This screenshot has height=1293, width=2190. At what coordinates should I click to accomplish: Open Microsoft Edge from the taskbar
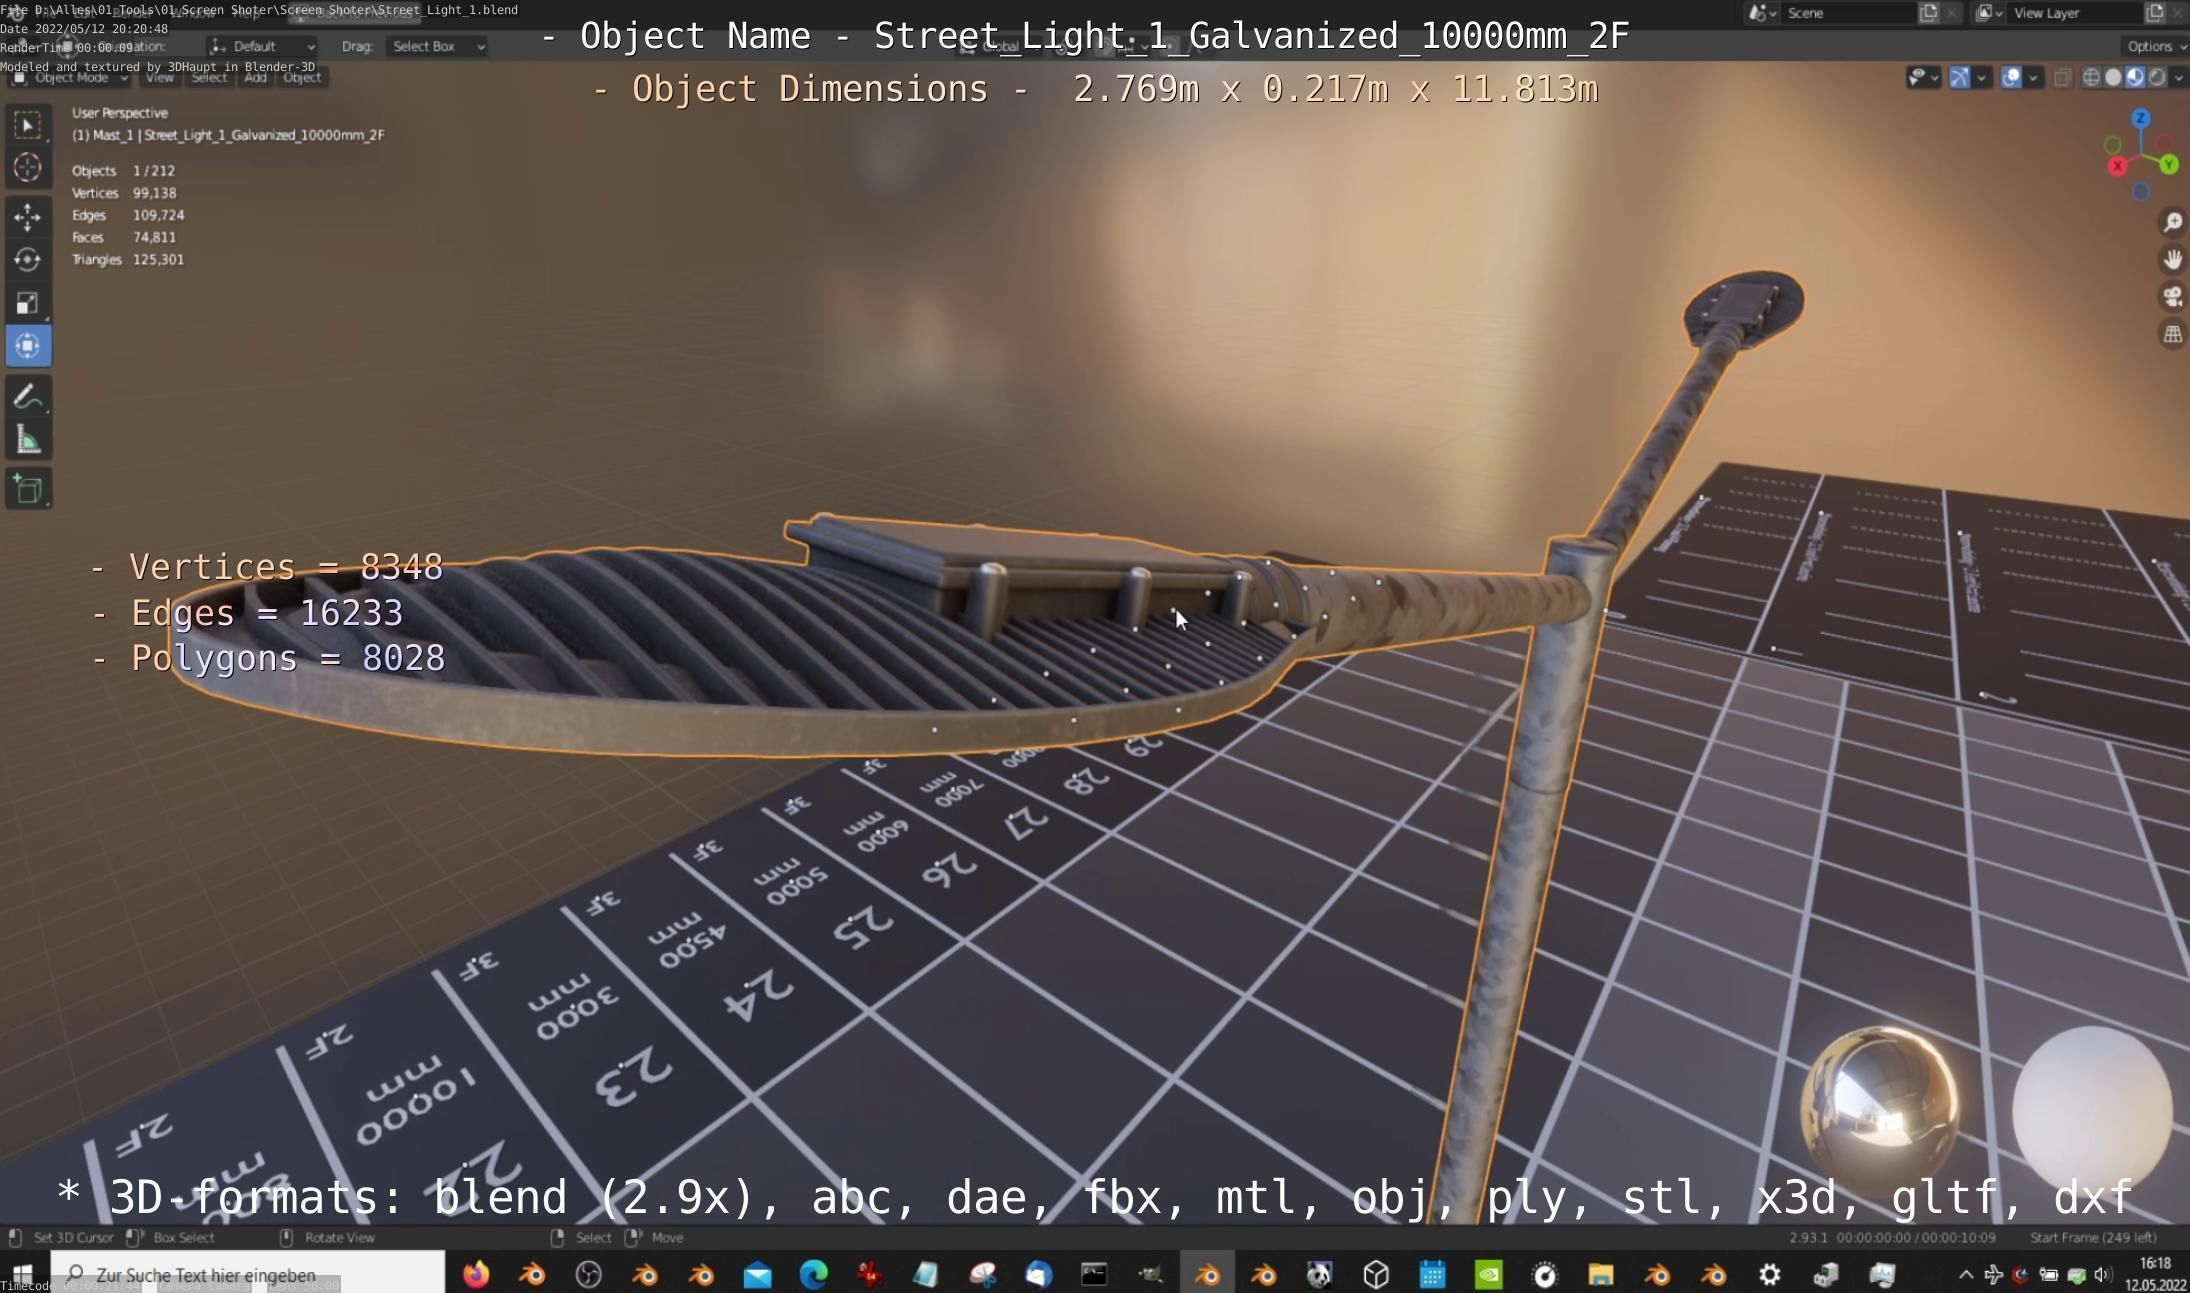point(814,1274)
